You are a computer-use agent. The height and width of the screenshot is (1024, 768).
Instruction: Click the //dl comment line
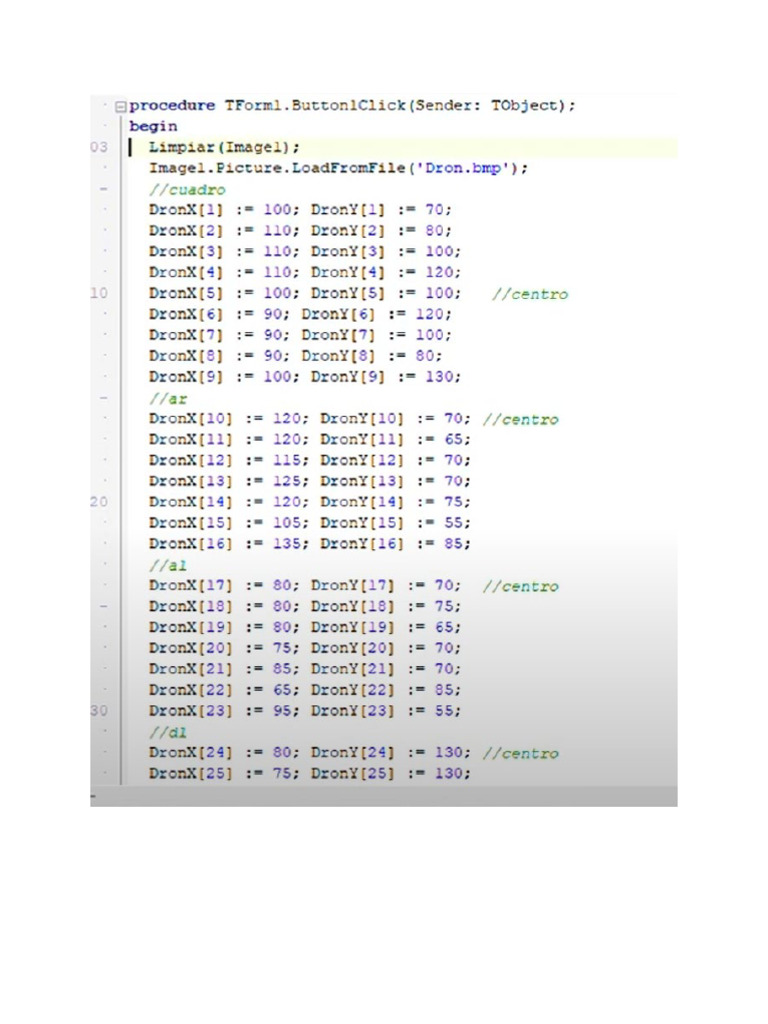168,733
